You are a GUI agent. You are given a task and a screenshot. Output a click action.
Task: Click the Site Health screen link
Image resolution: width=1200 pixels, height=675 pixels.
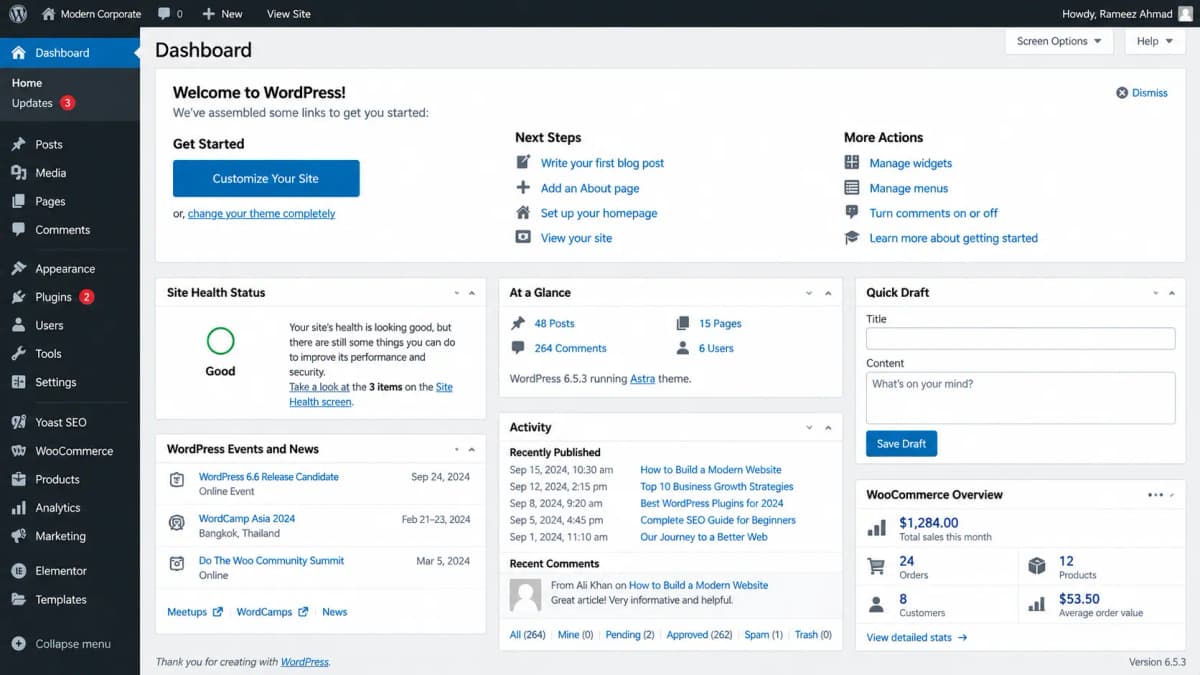click(371, 394)
